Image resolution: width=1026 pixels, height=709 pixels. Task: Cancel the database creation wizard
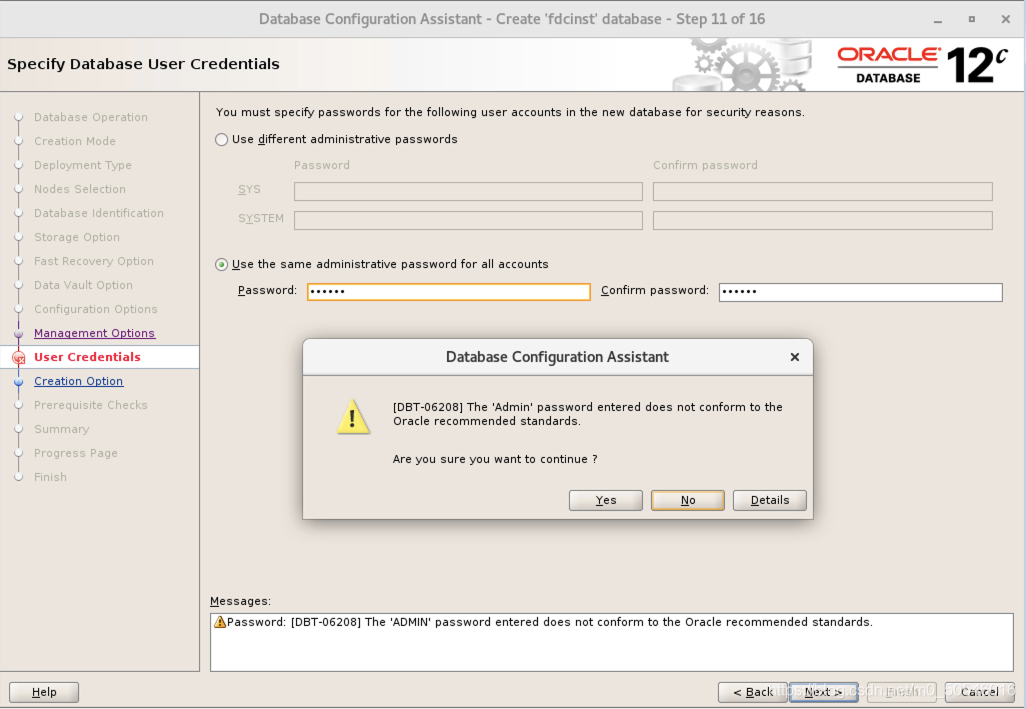(979, 692)
